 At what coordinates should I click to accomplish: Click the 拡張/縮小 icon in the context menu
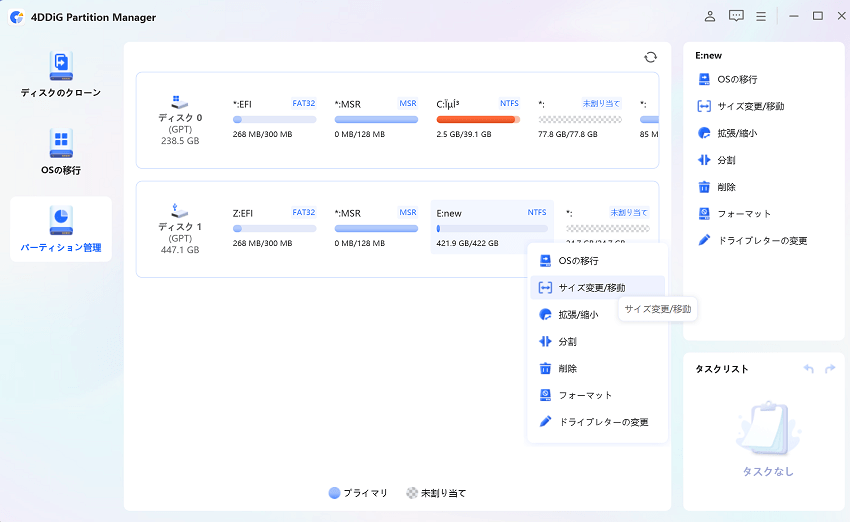pyautogui.click(x=545, y=314)
